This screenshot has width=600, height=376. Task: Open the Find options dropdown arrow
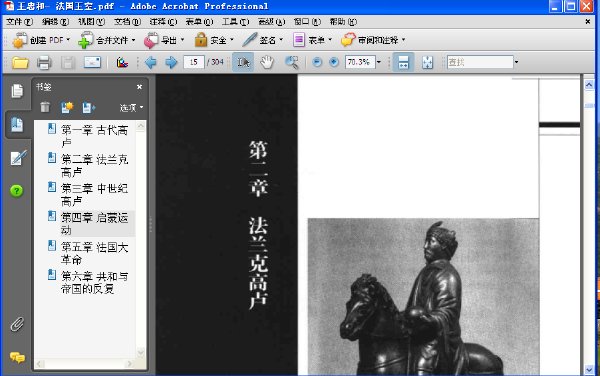pos(516,62)
